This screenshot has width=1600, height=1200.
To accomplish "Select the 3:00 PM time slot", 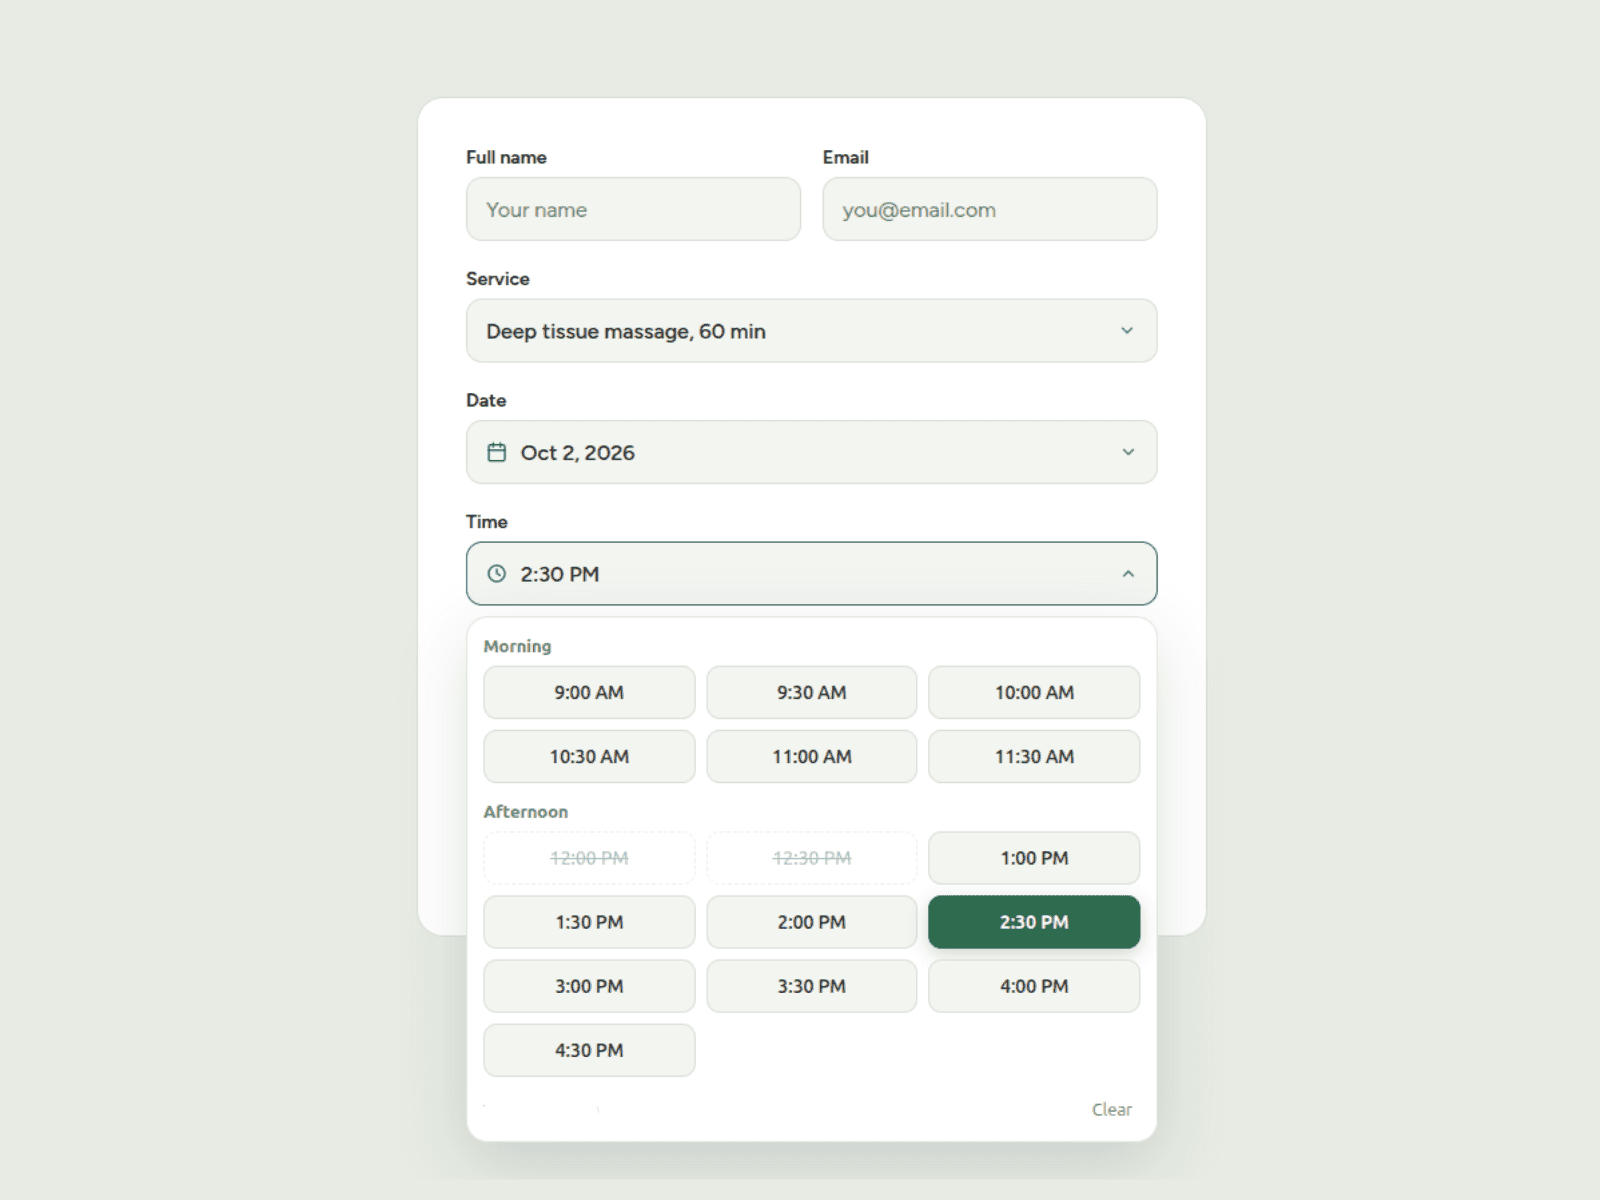I will coord(589,986).
